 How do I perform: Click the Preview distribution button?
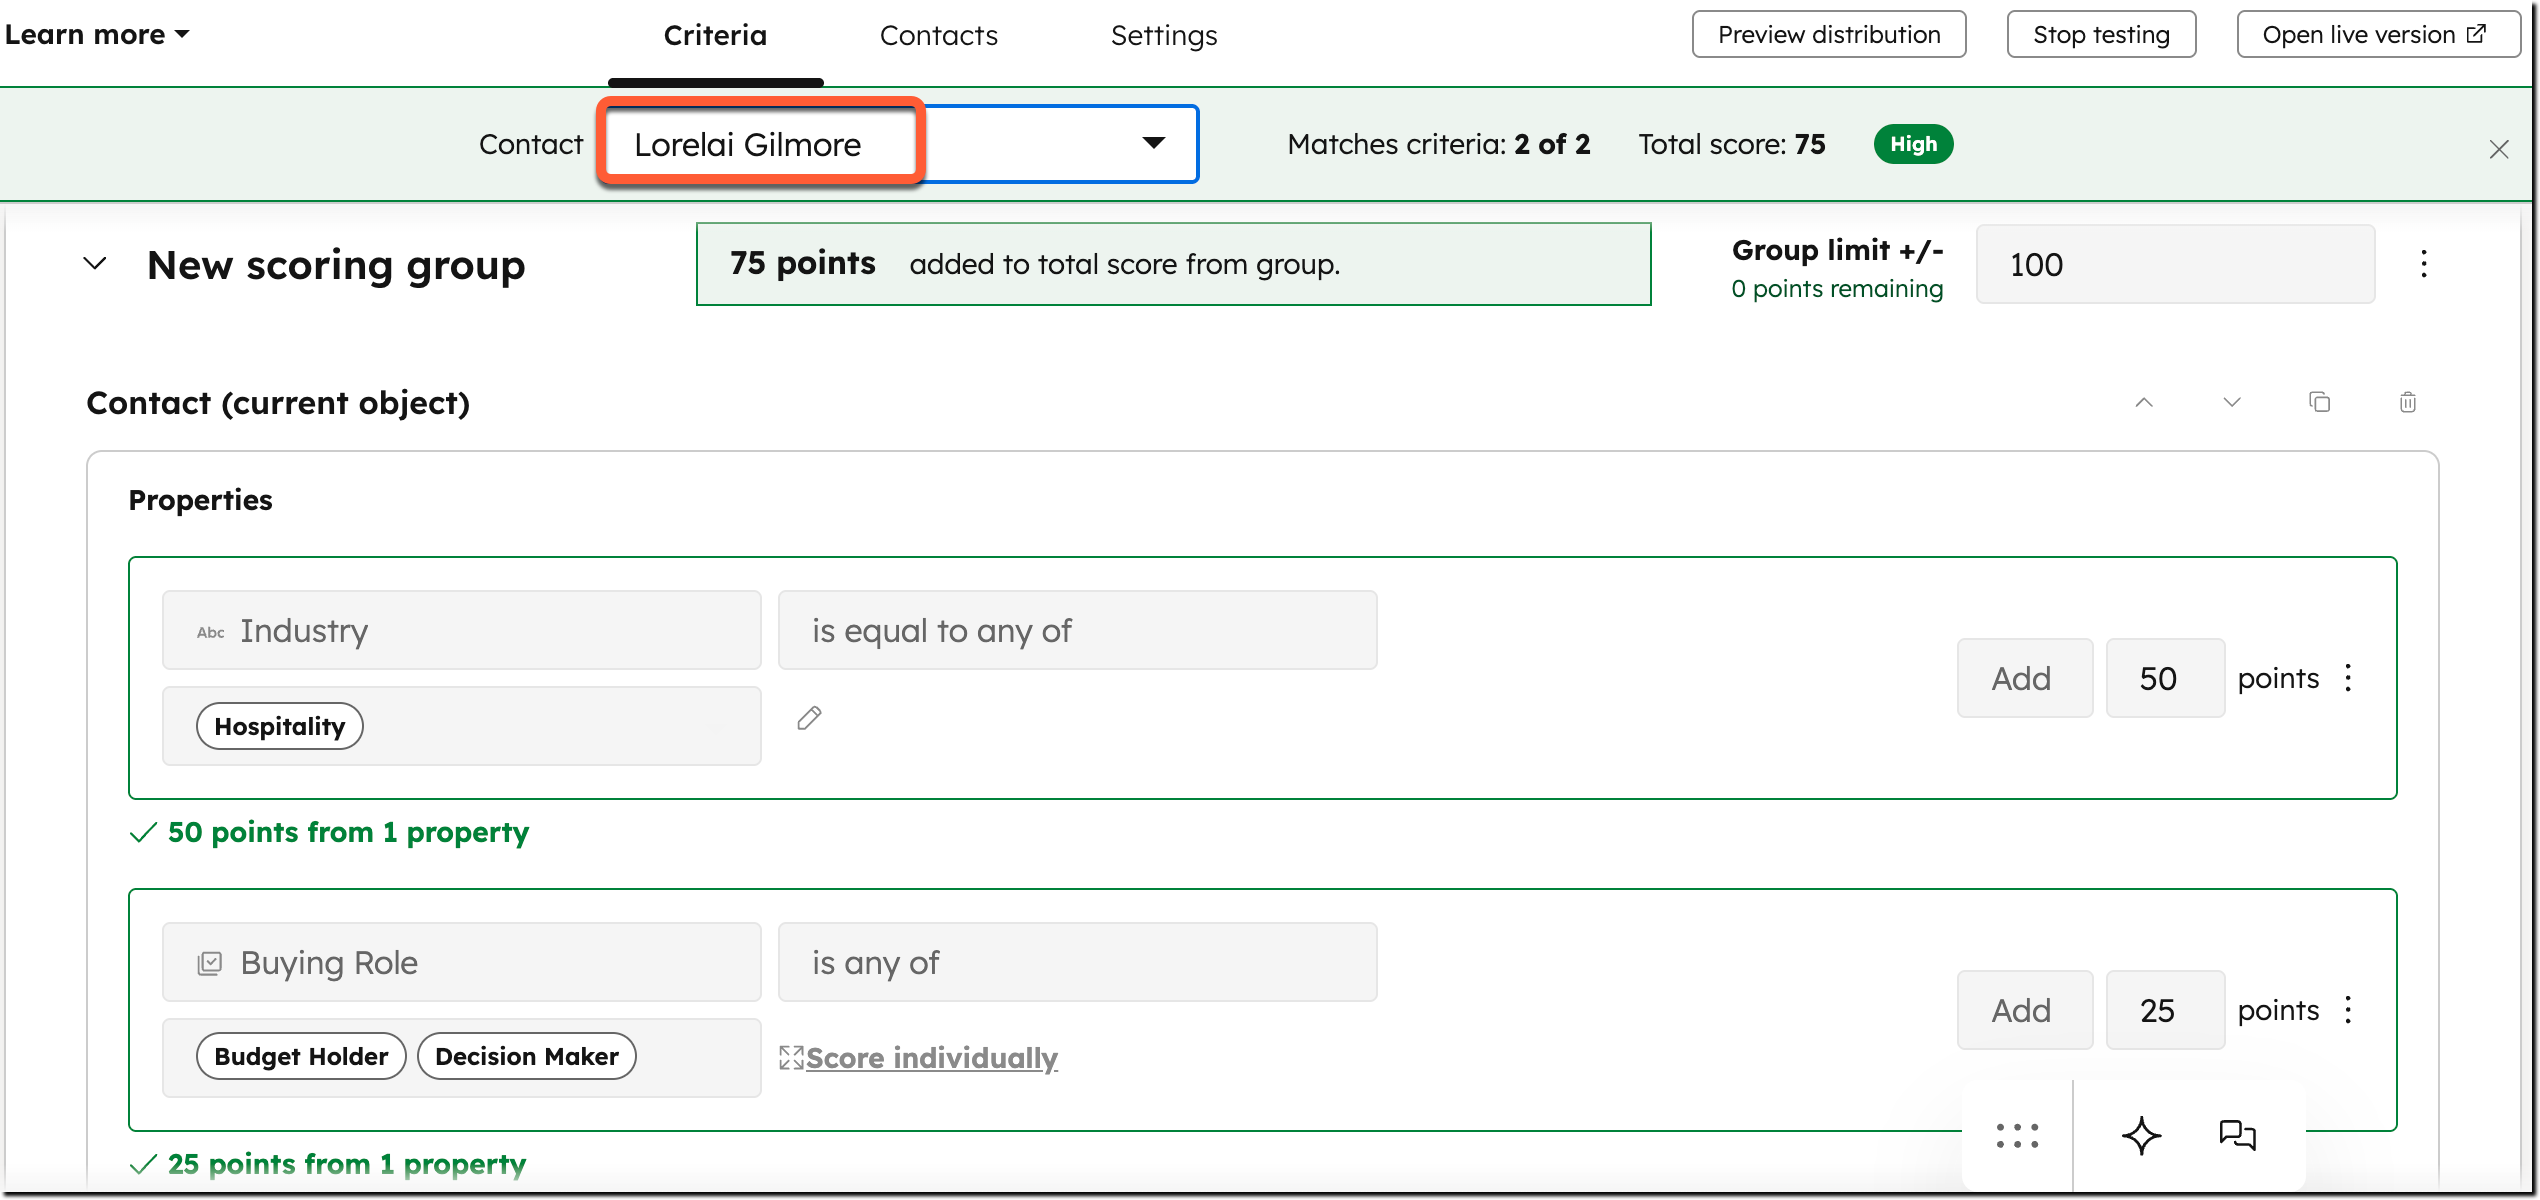pos(1828,35)
